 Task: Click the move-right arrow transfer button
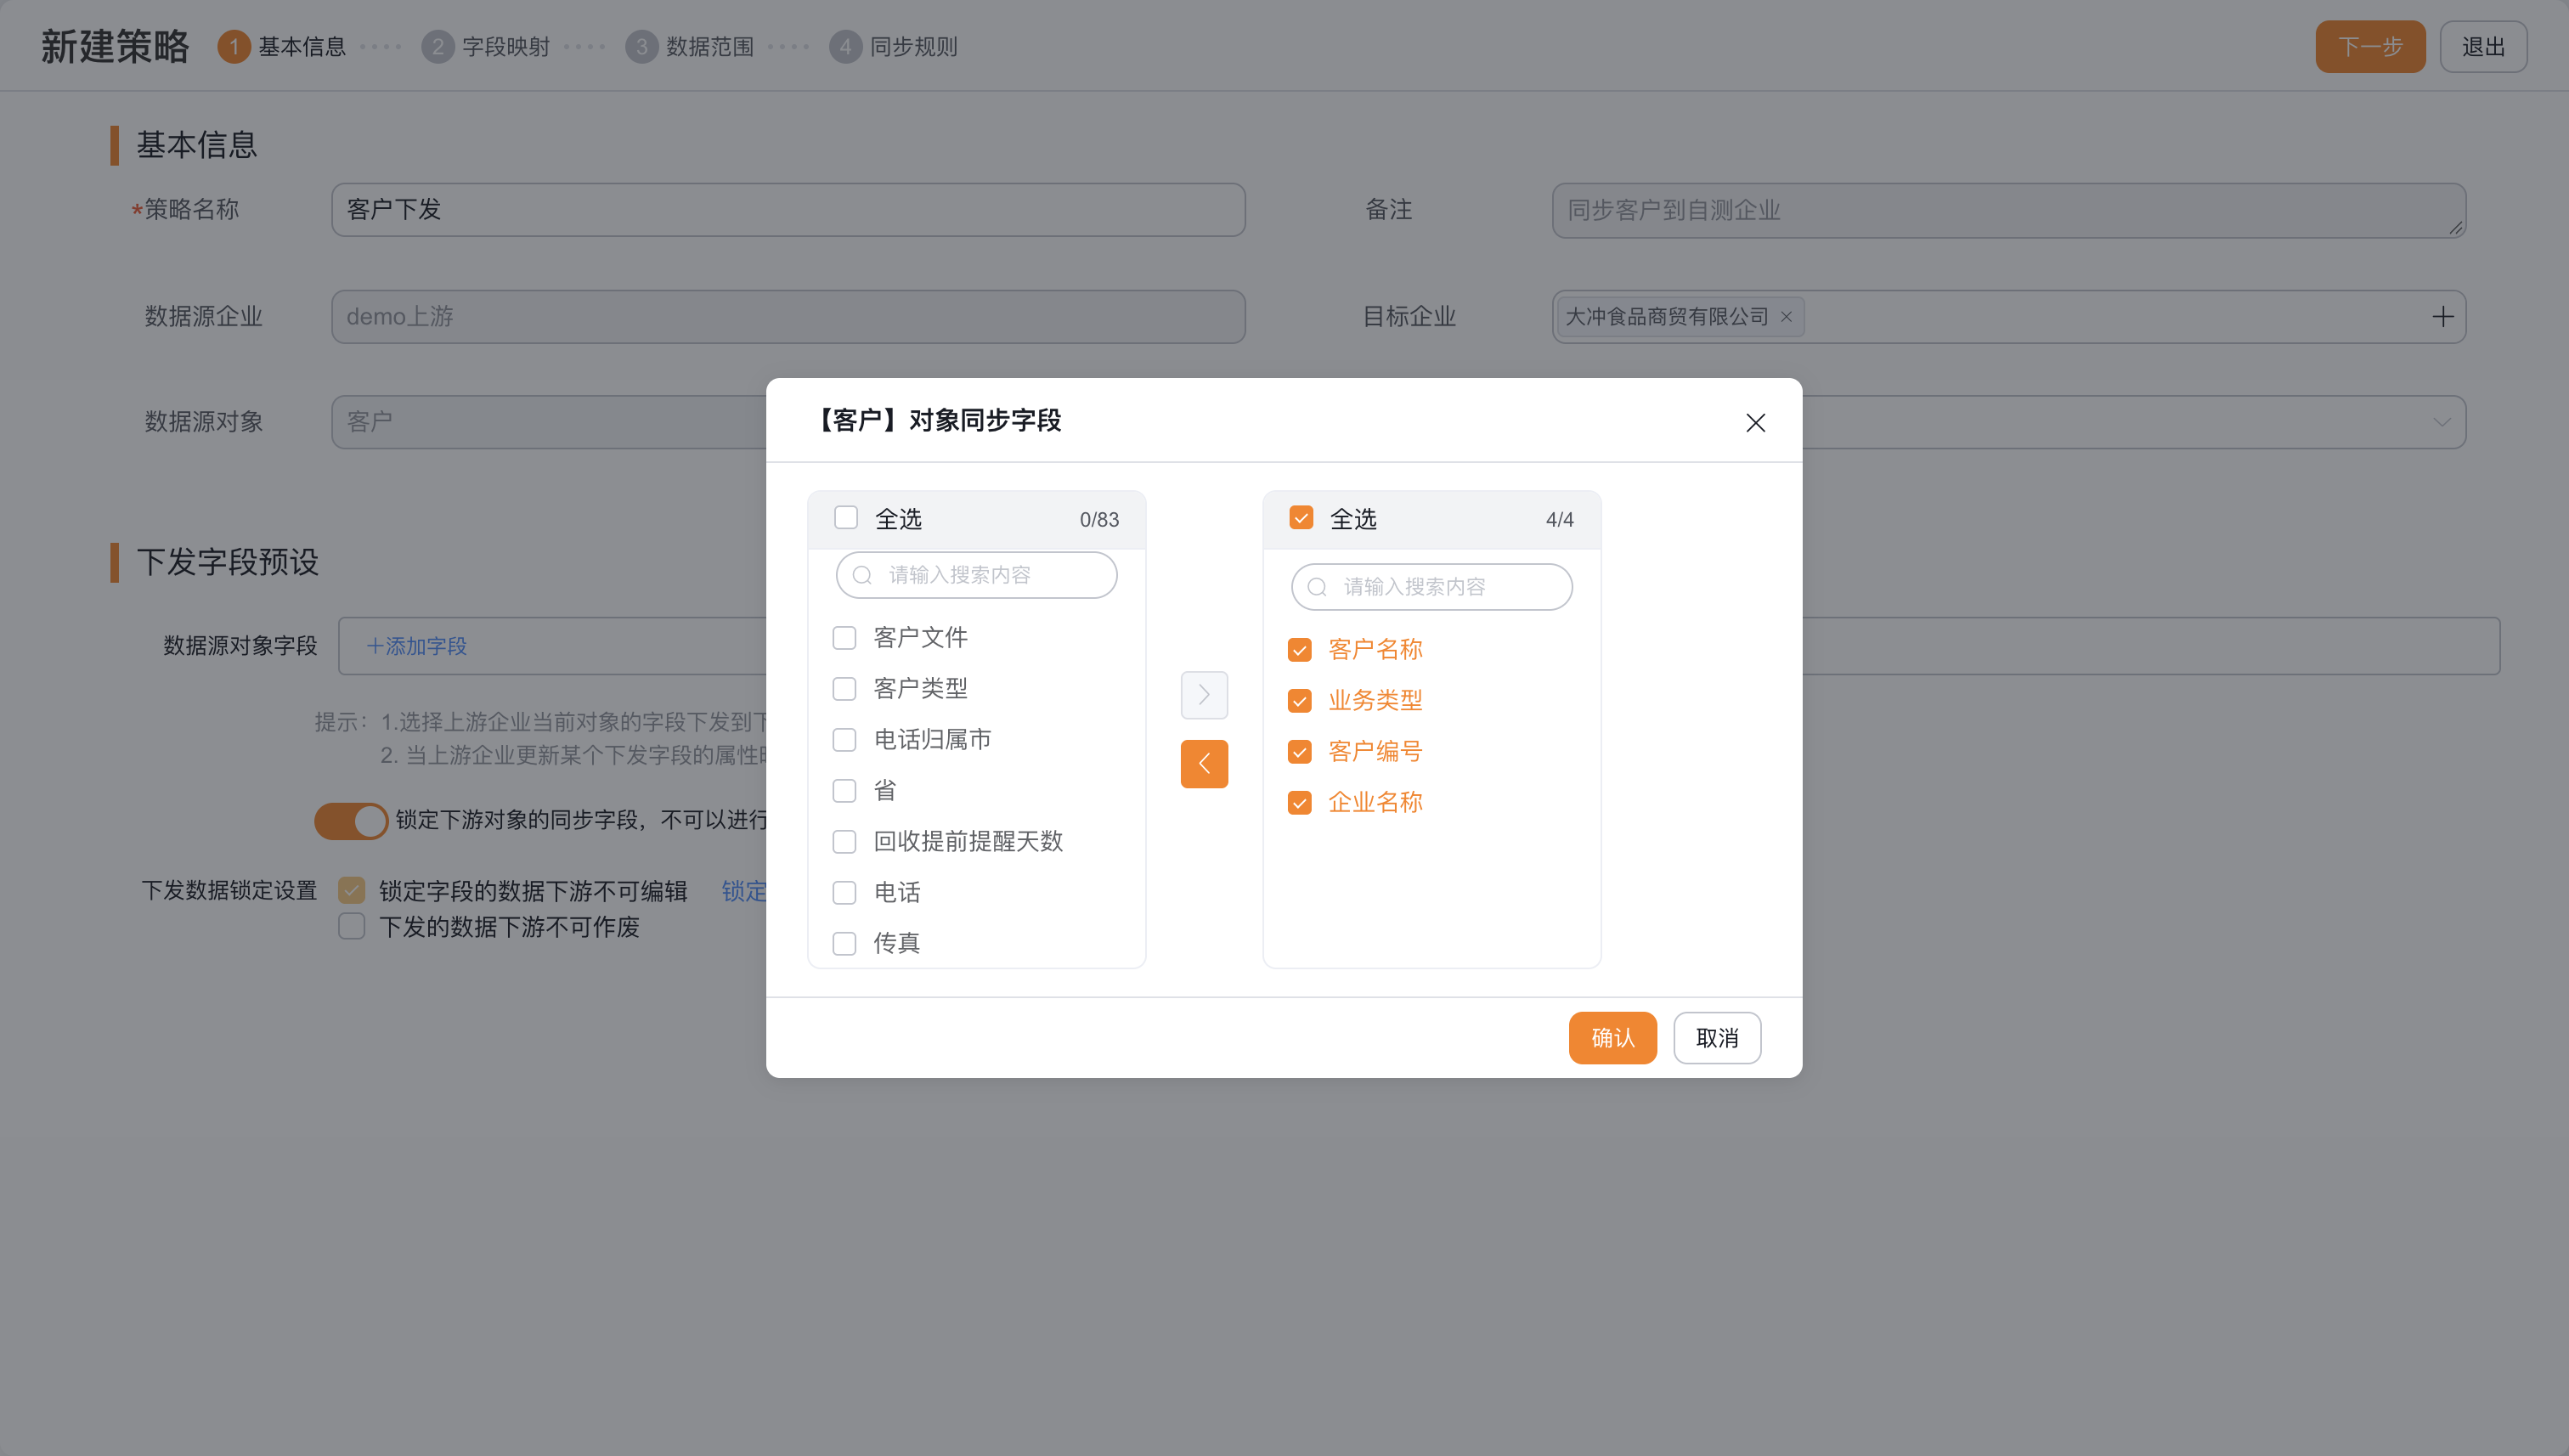point(1204,695)
